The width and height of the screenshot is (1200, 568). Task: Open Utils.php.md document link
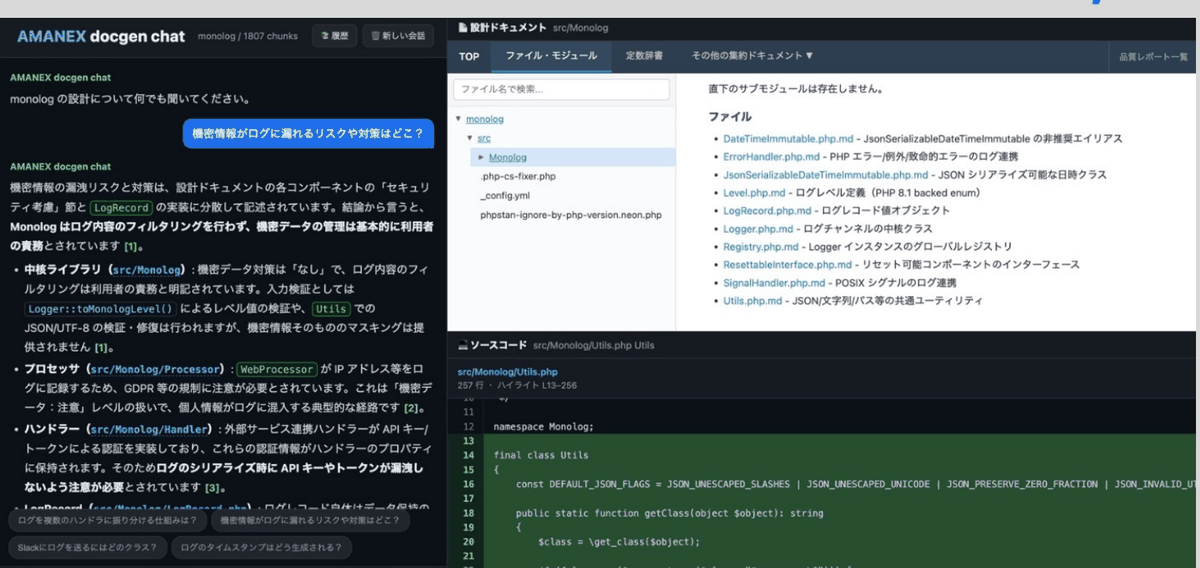pyautogui.click(x=752, y=301)
